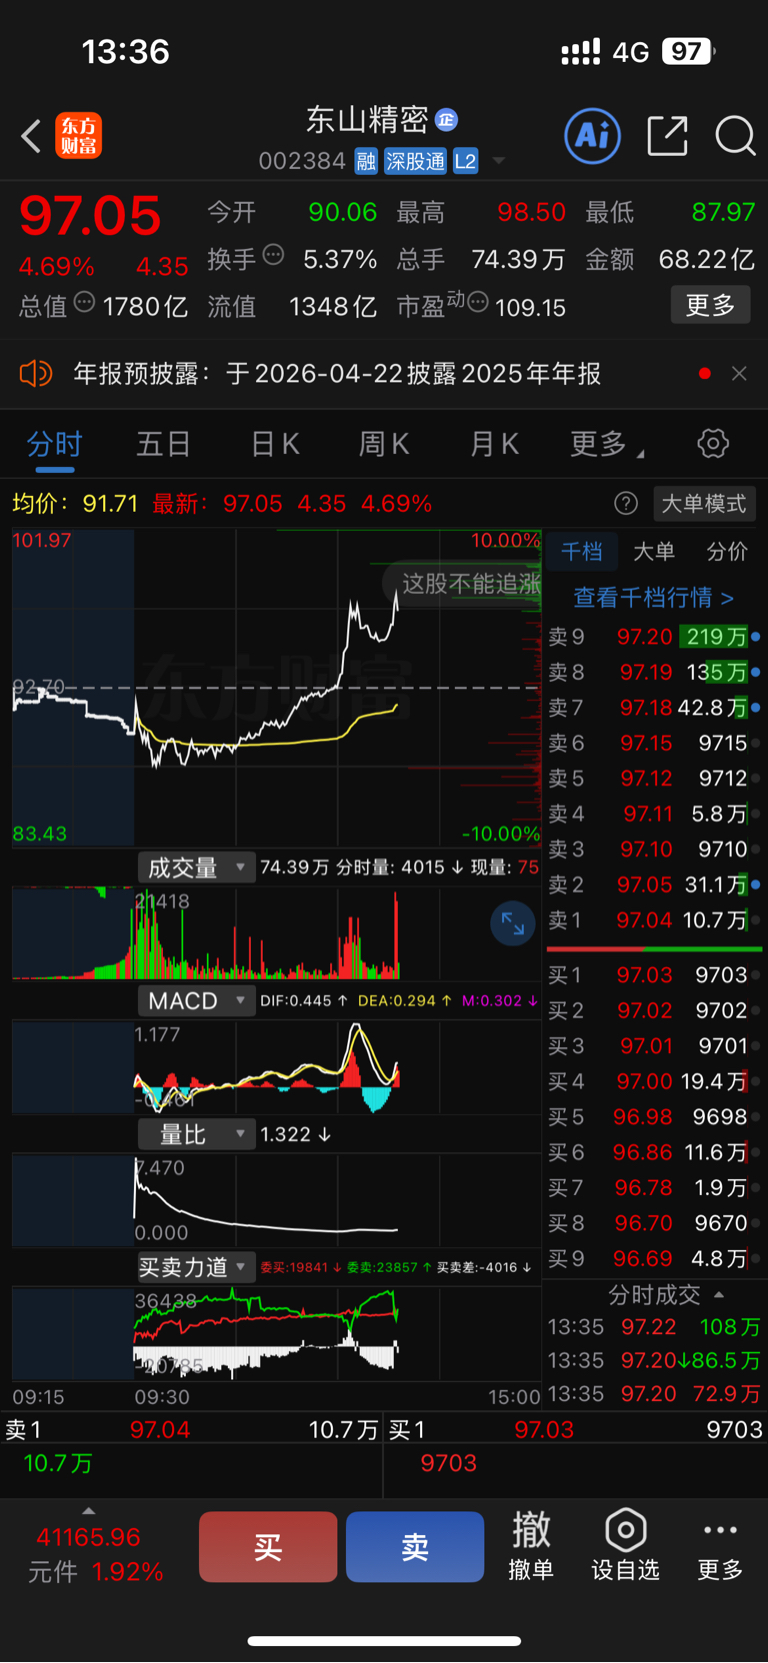Open the 量比 indicator dropdown
Viewport: 768px width, 1663px height.
pyautogui.click(x=196, y=1134)
